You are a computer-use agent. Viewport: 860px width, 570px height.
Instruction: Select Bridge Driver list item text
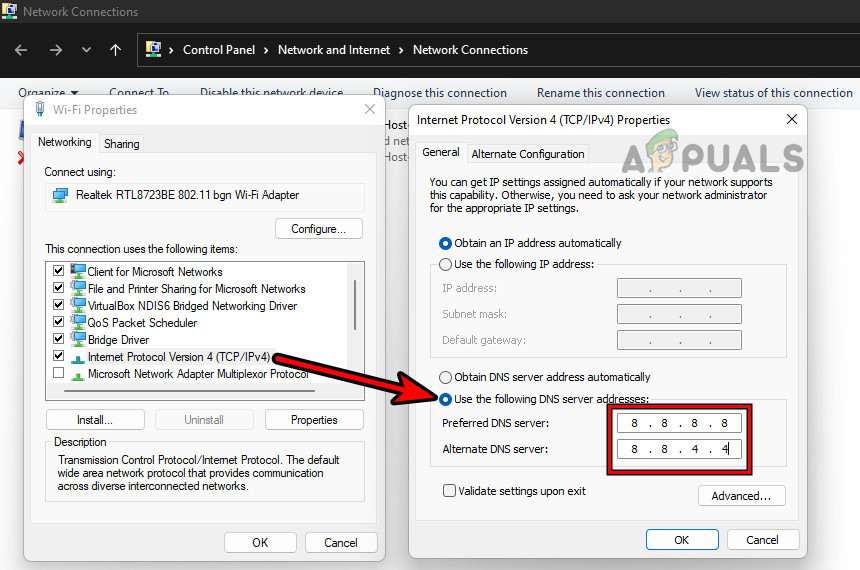coord(118,340)
